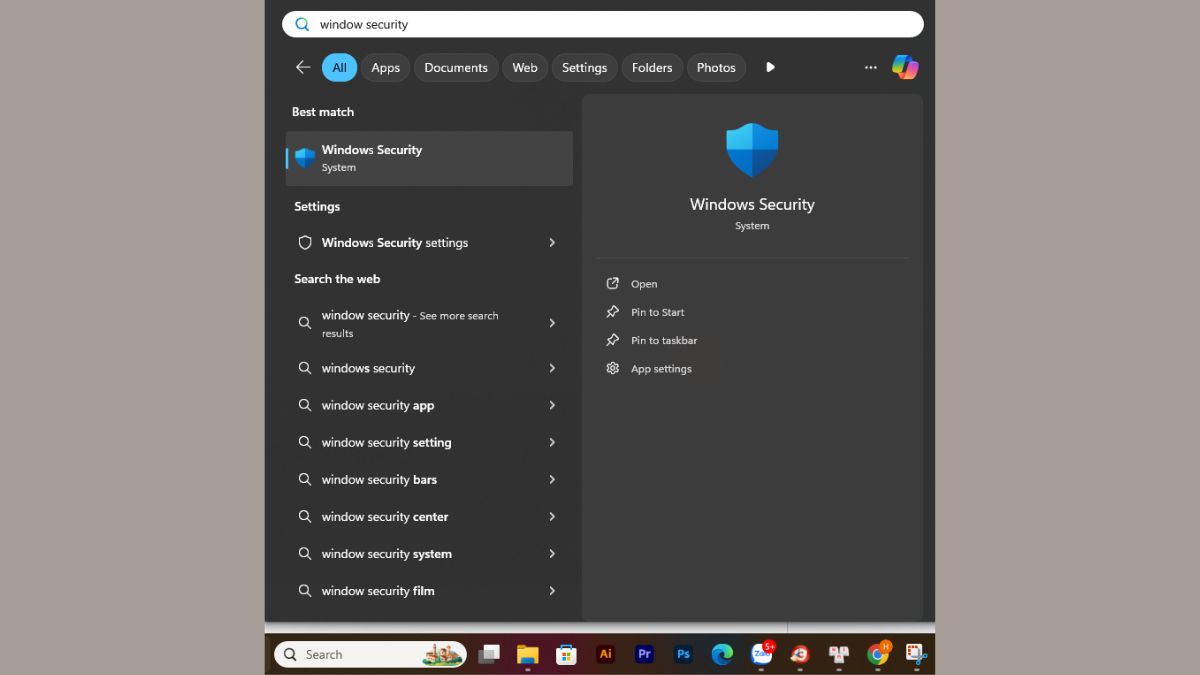
Task: Click the magnifier icon in the top search box
Action: (302, 24)
